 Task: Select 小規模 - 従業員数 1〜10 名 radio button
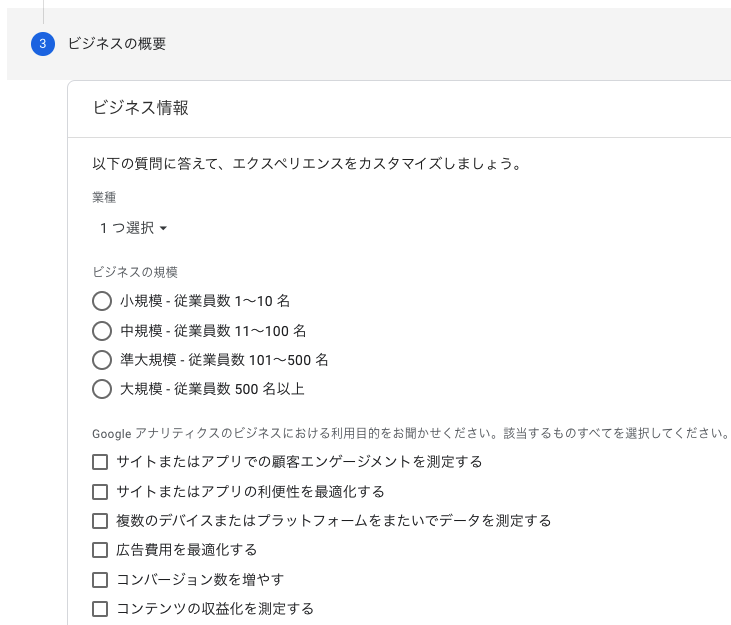102,301
